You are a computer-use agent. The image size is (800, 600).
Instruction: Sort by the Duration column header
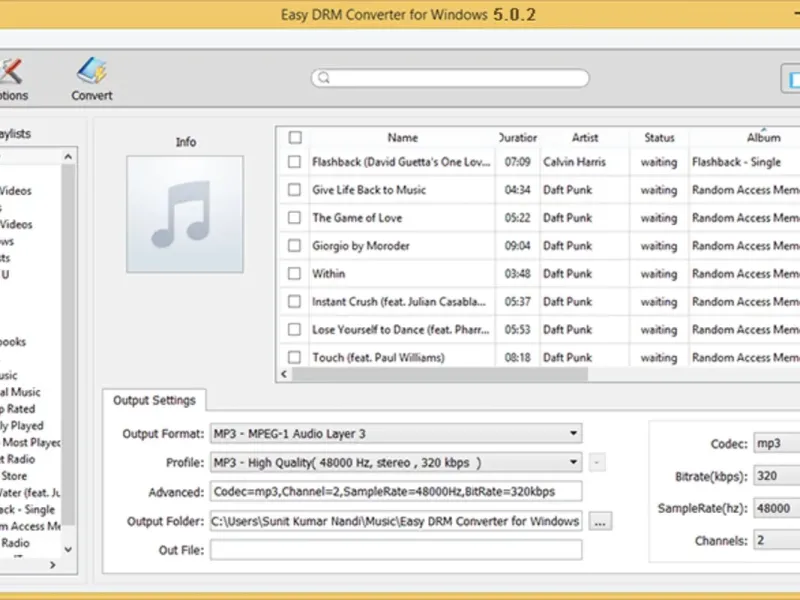tap(517, 138)
